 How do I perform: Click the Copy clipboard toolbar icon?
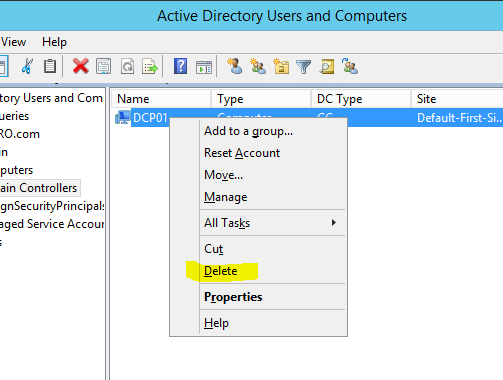(x=50, y=66)
